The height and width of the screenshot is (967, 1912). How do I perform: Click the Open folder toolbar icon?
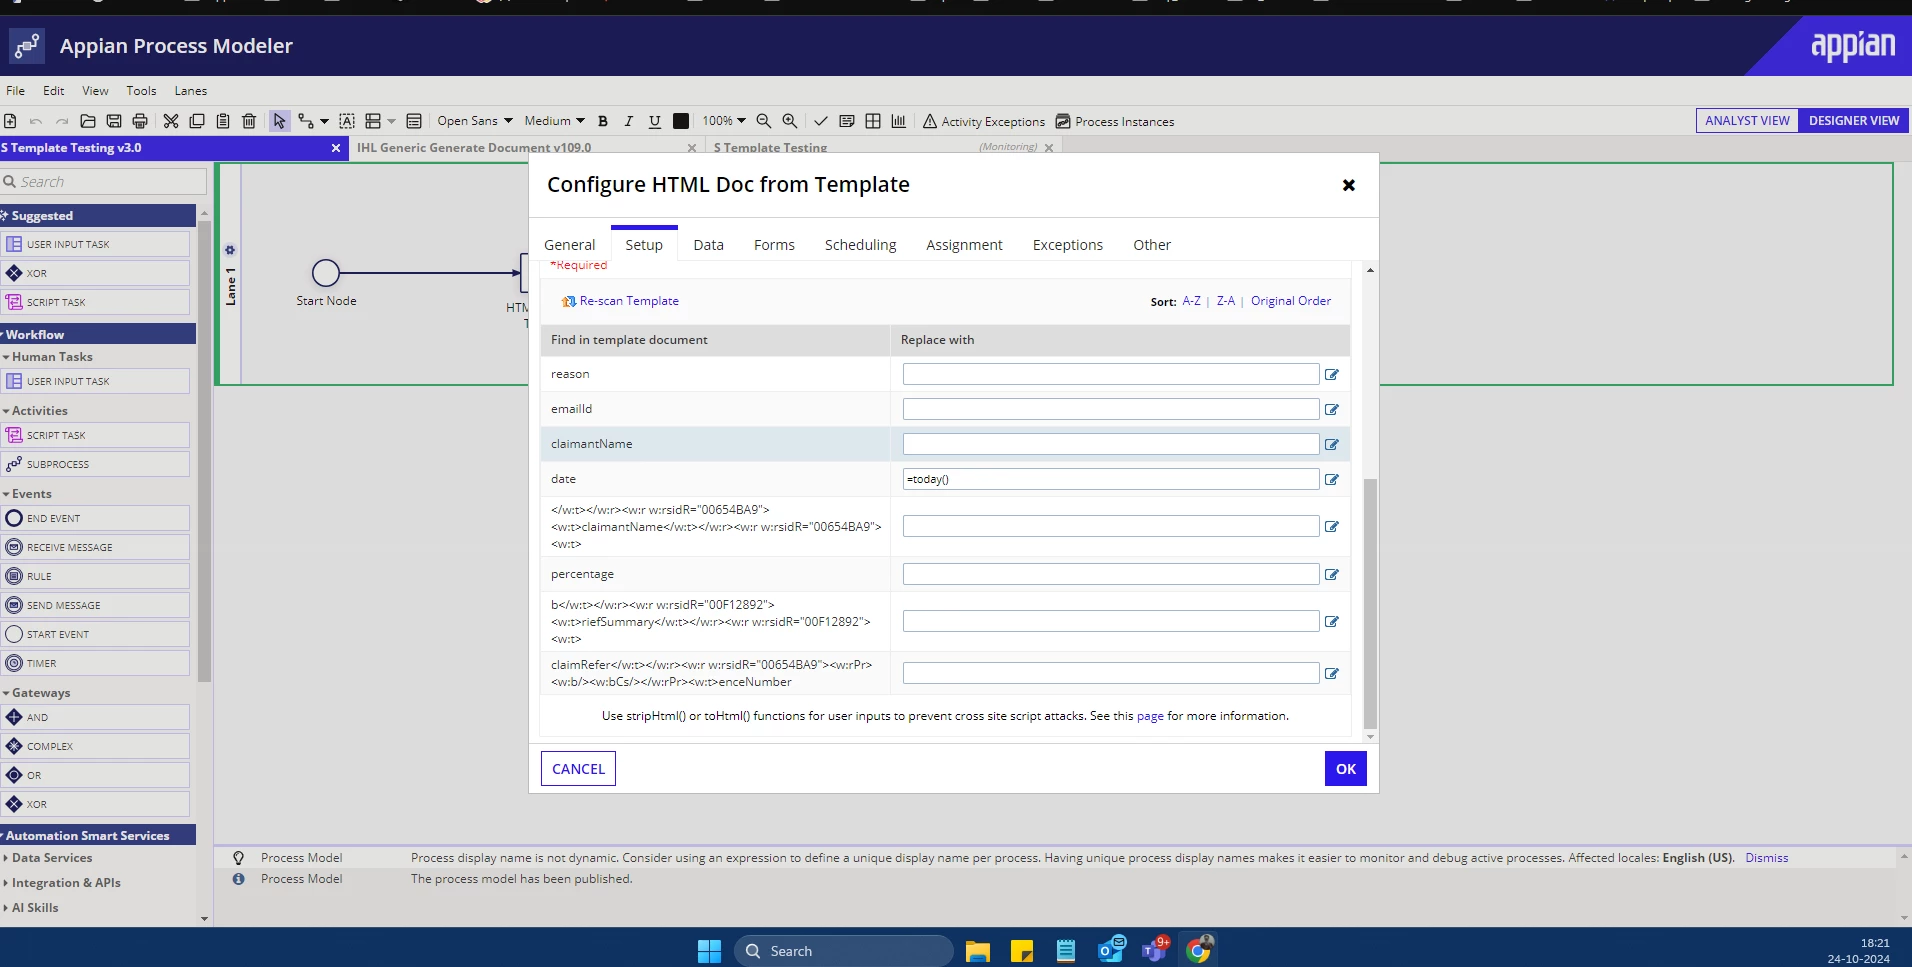coord(88,121)
